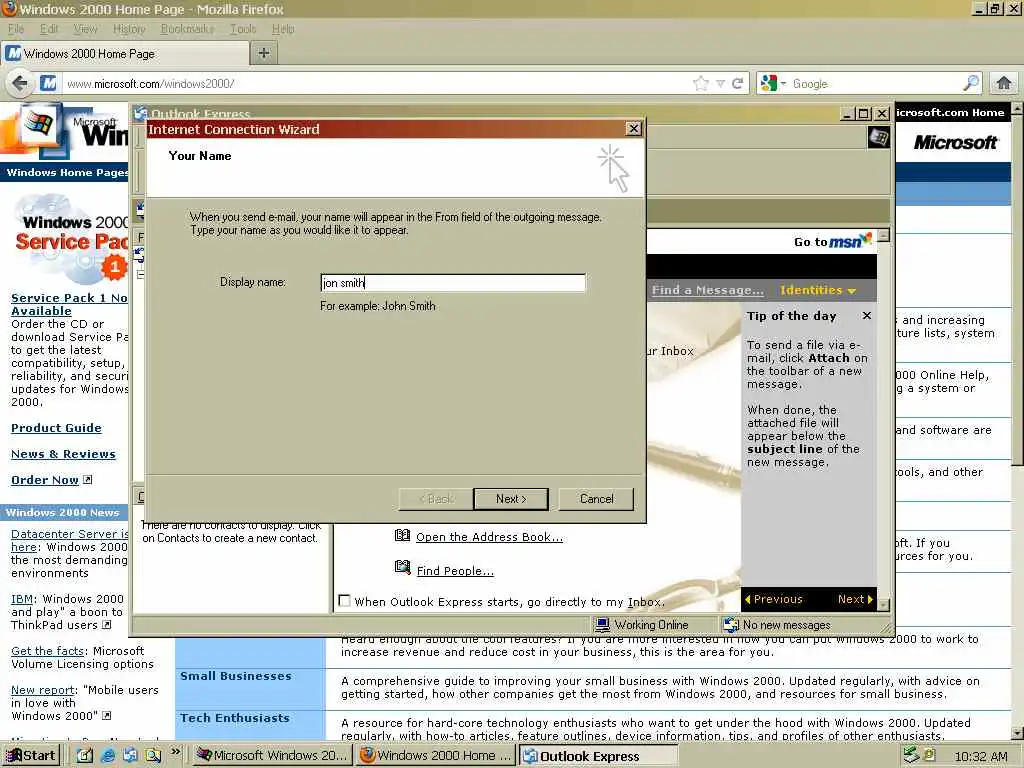Click the Start button on taskbar
The image size is (1024, 768).
30,756
